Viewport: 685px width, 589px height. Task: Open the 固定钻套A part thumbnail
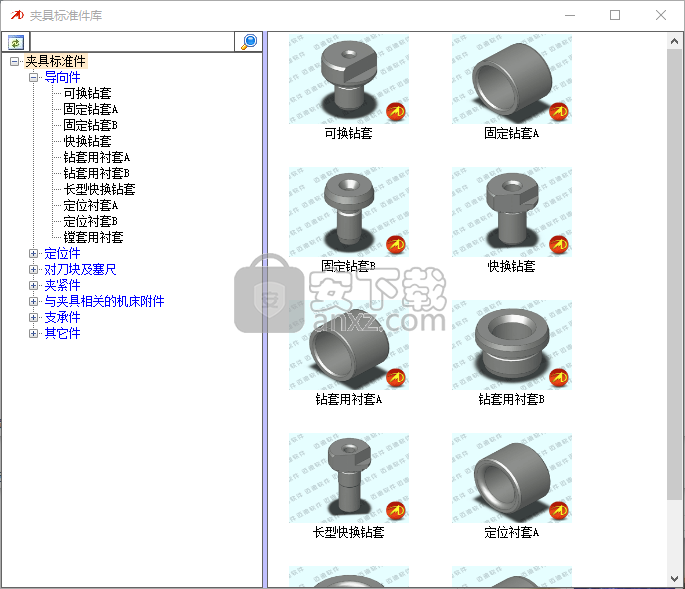pyautogui.click(x=512, y=79)
